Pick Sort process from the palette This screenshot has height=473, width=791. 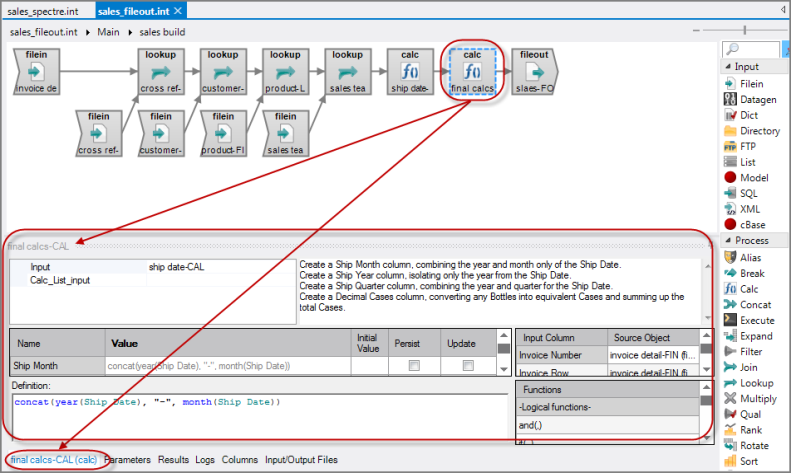point(741,461)
